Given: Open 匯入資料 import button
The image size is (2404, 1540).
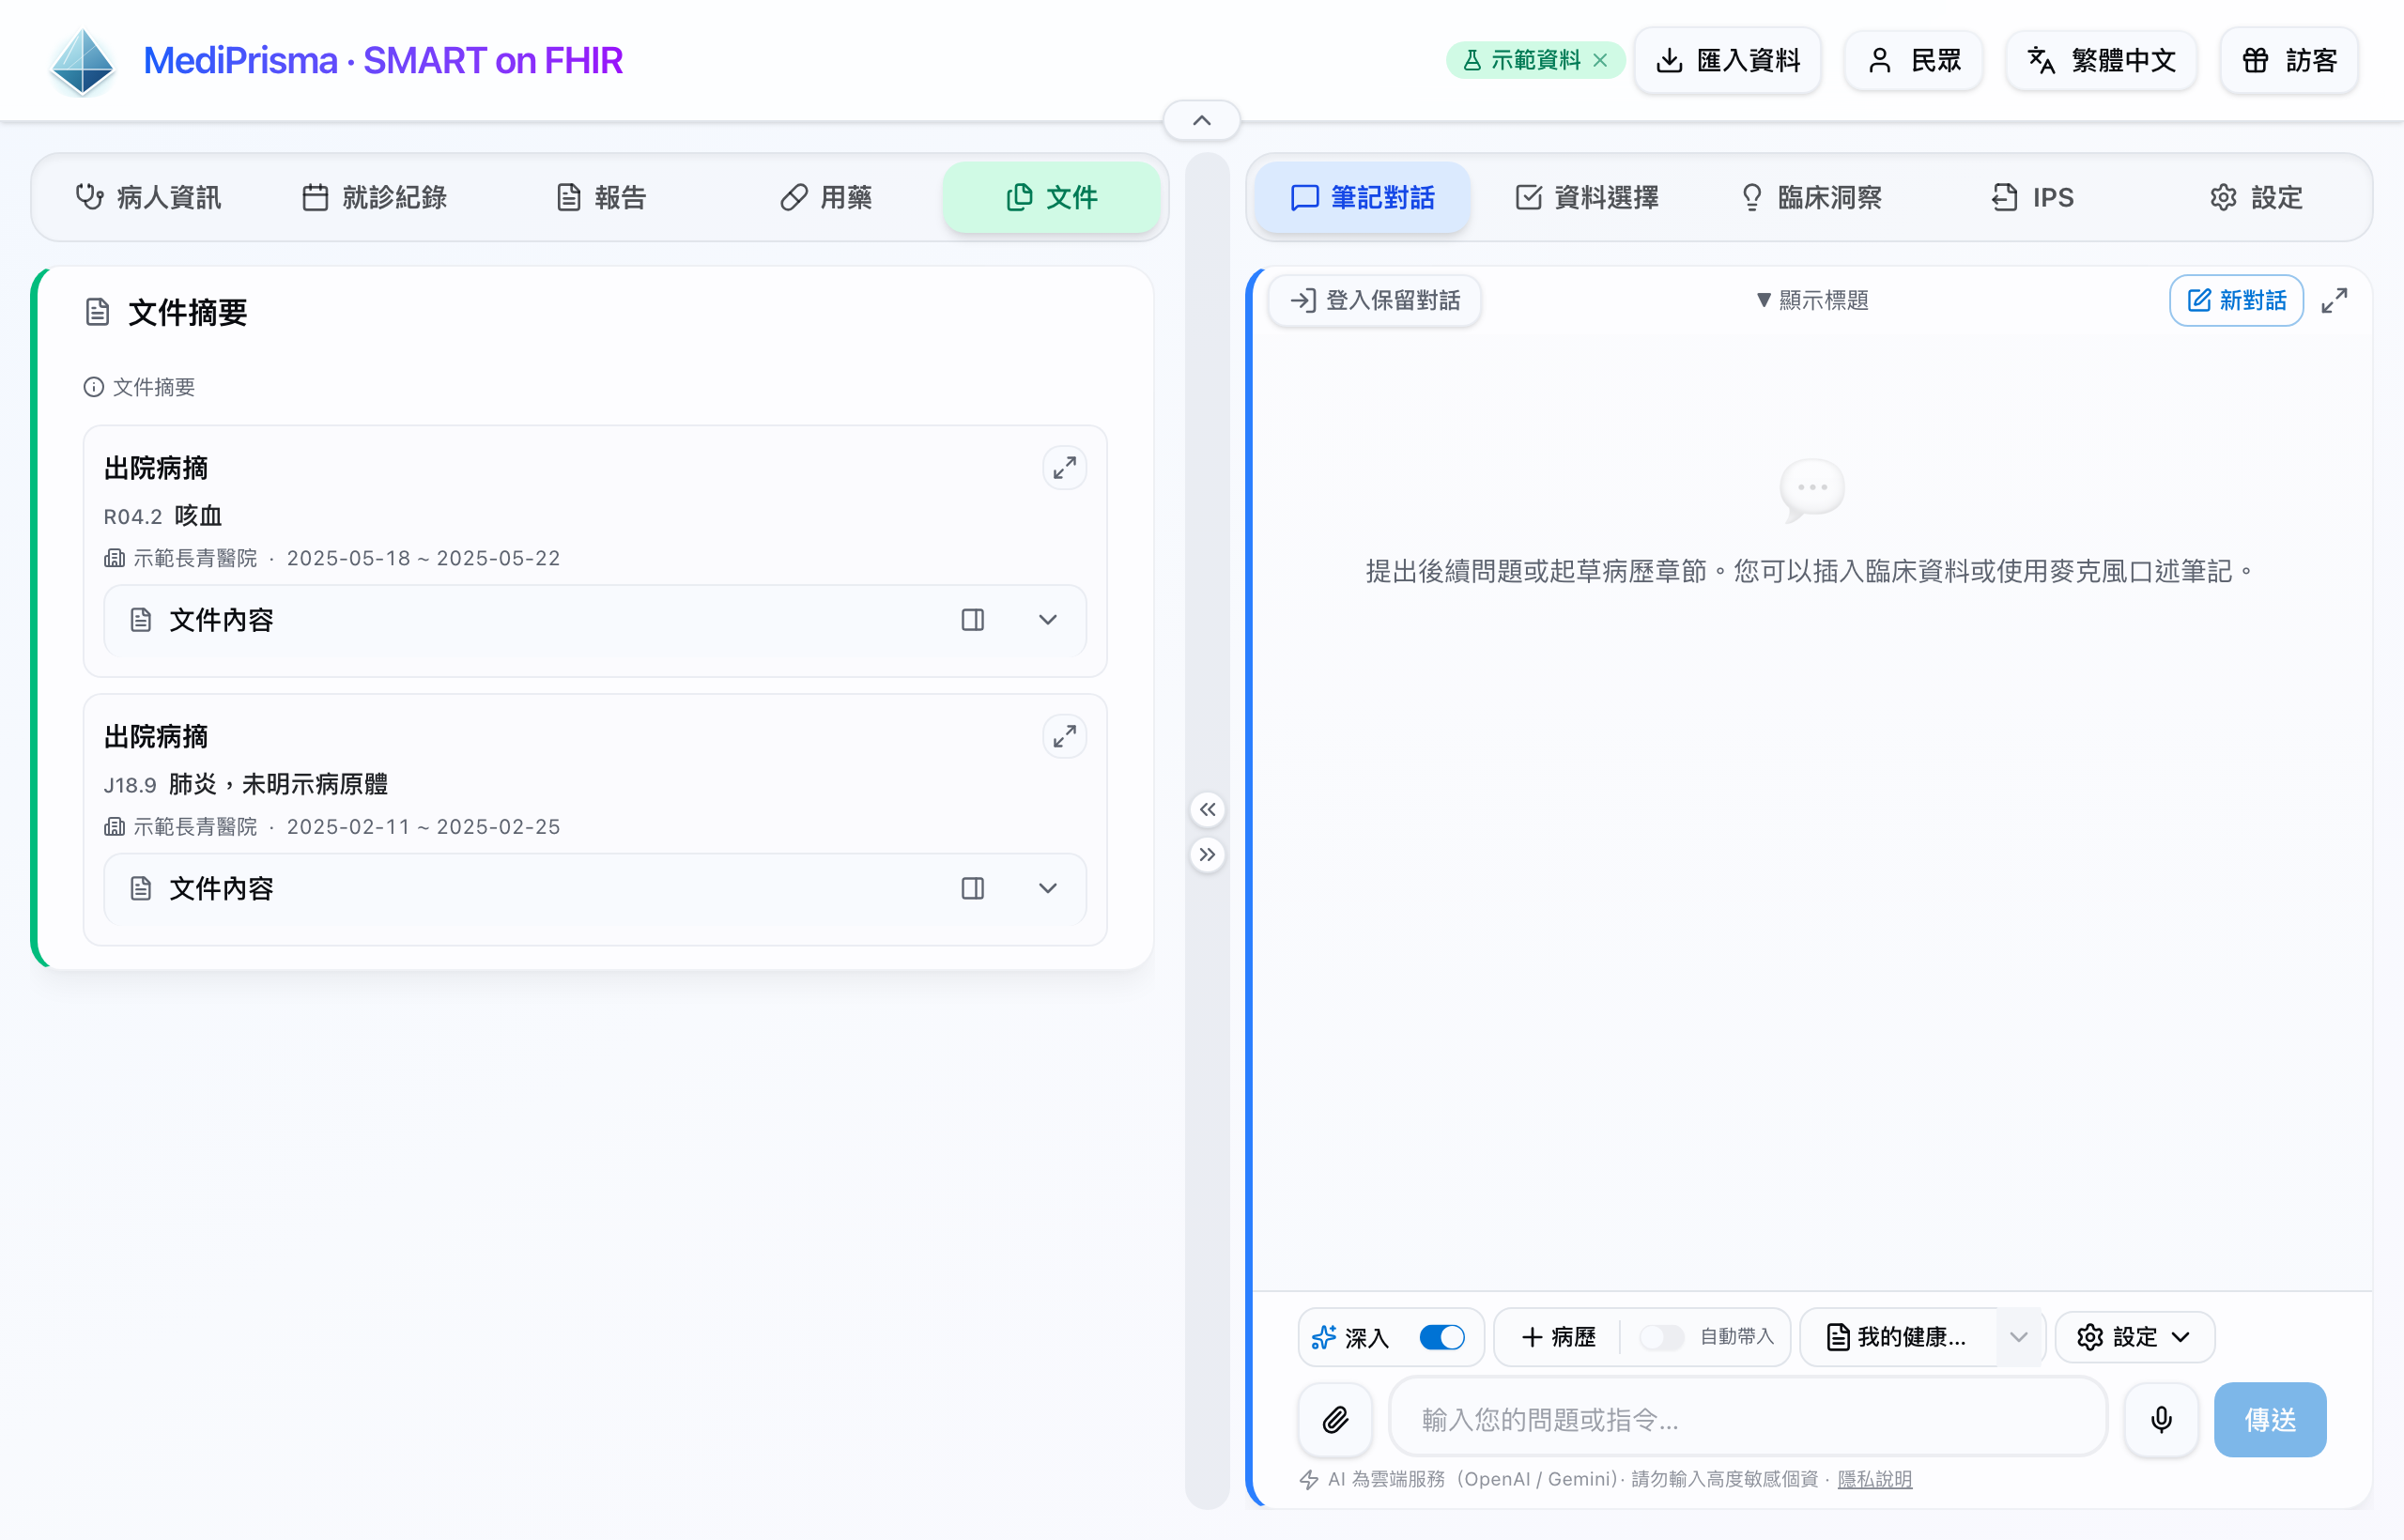Looking at the screenshot, I should (1727, 60).
